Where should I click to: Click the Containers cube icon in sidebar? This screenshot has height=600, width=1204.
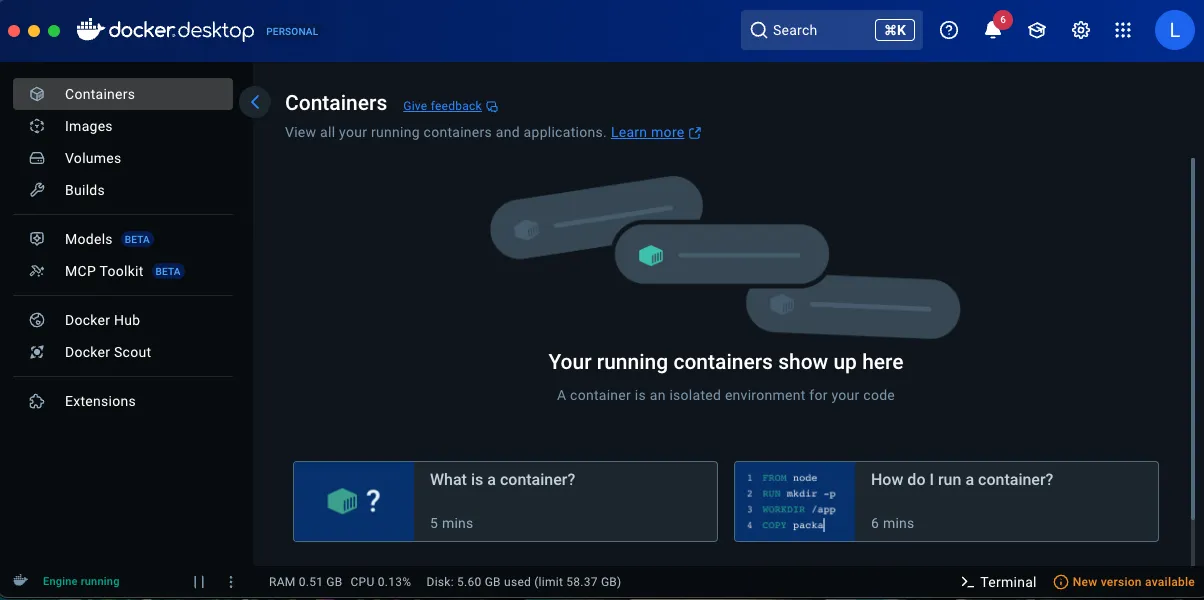pyautogui.click(x=37, y=94)
